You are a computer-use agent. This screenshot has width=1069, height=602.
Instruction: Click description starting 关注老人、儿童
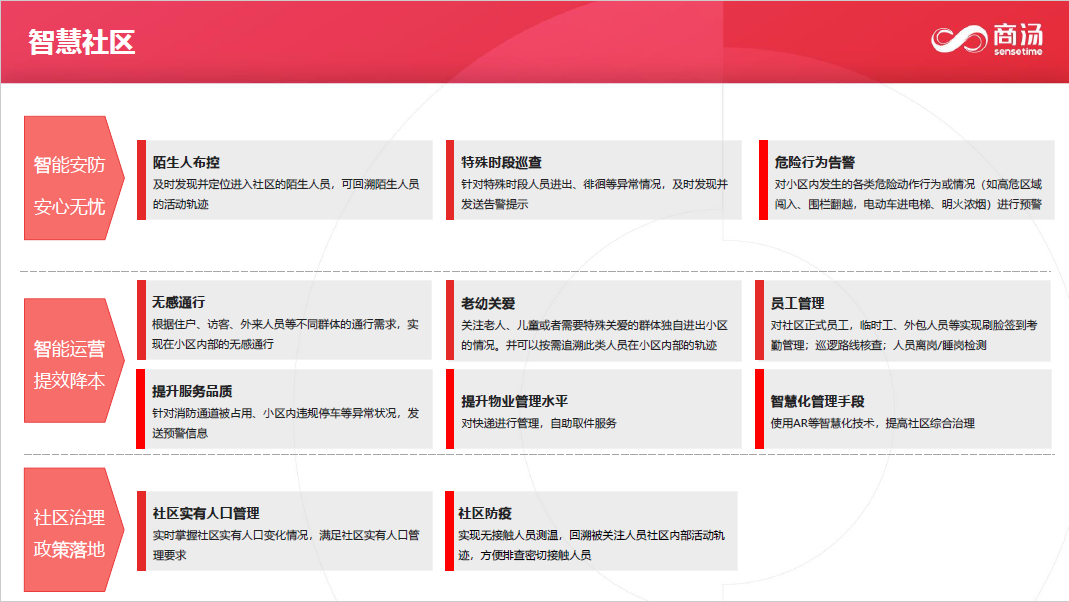[594, 335]
